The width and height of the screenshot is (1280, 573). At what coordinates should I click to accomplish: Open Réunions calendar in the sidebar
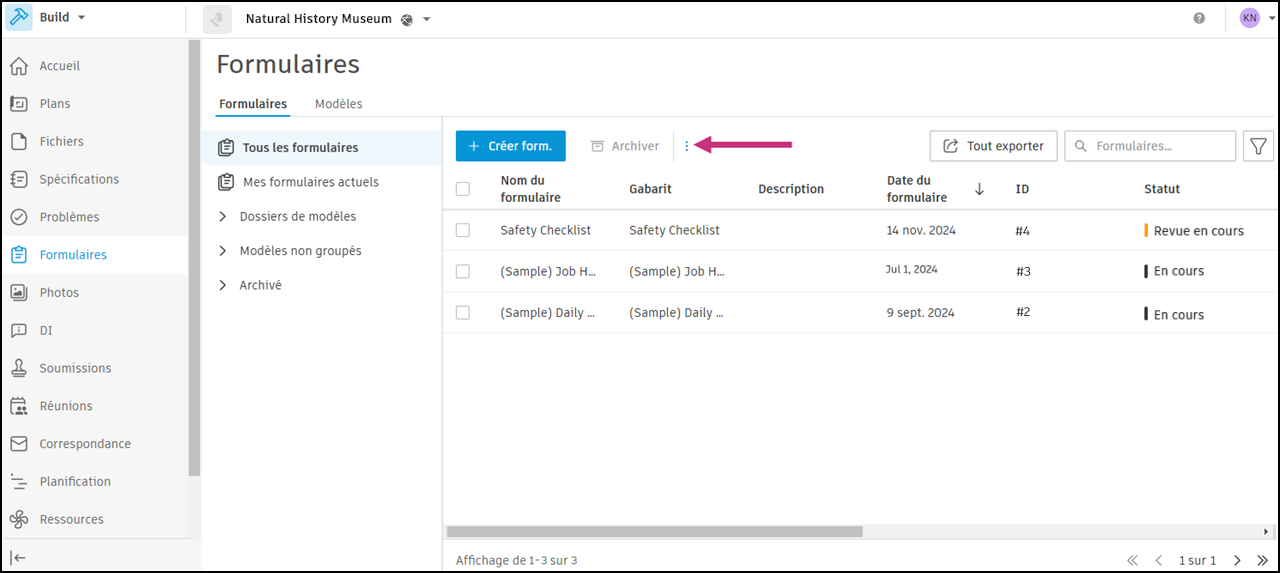point(65,406)
